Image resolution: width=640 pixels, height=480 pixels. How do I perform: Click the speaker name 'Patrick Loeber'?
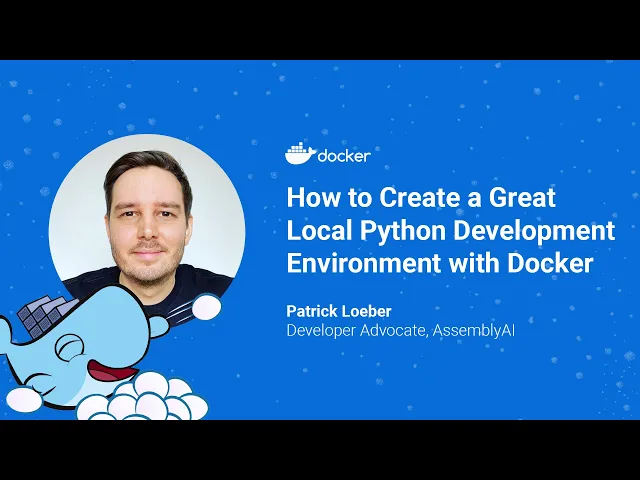click(x=339, y=311)
